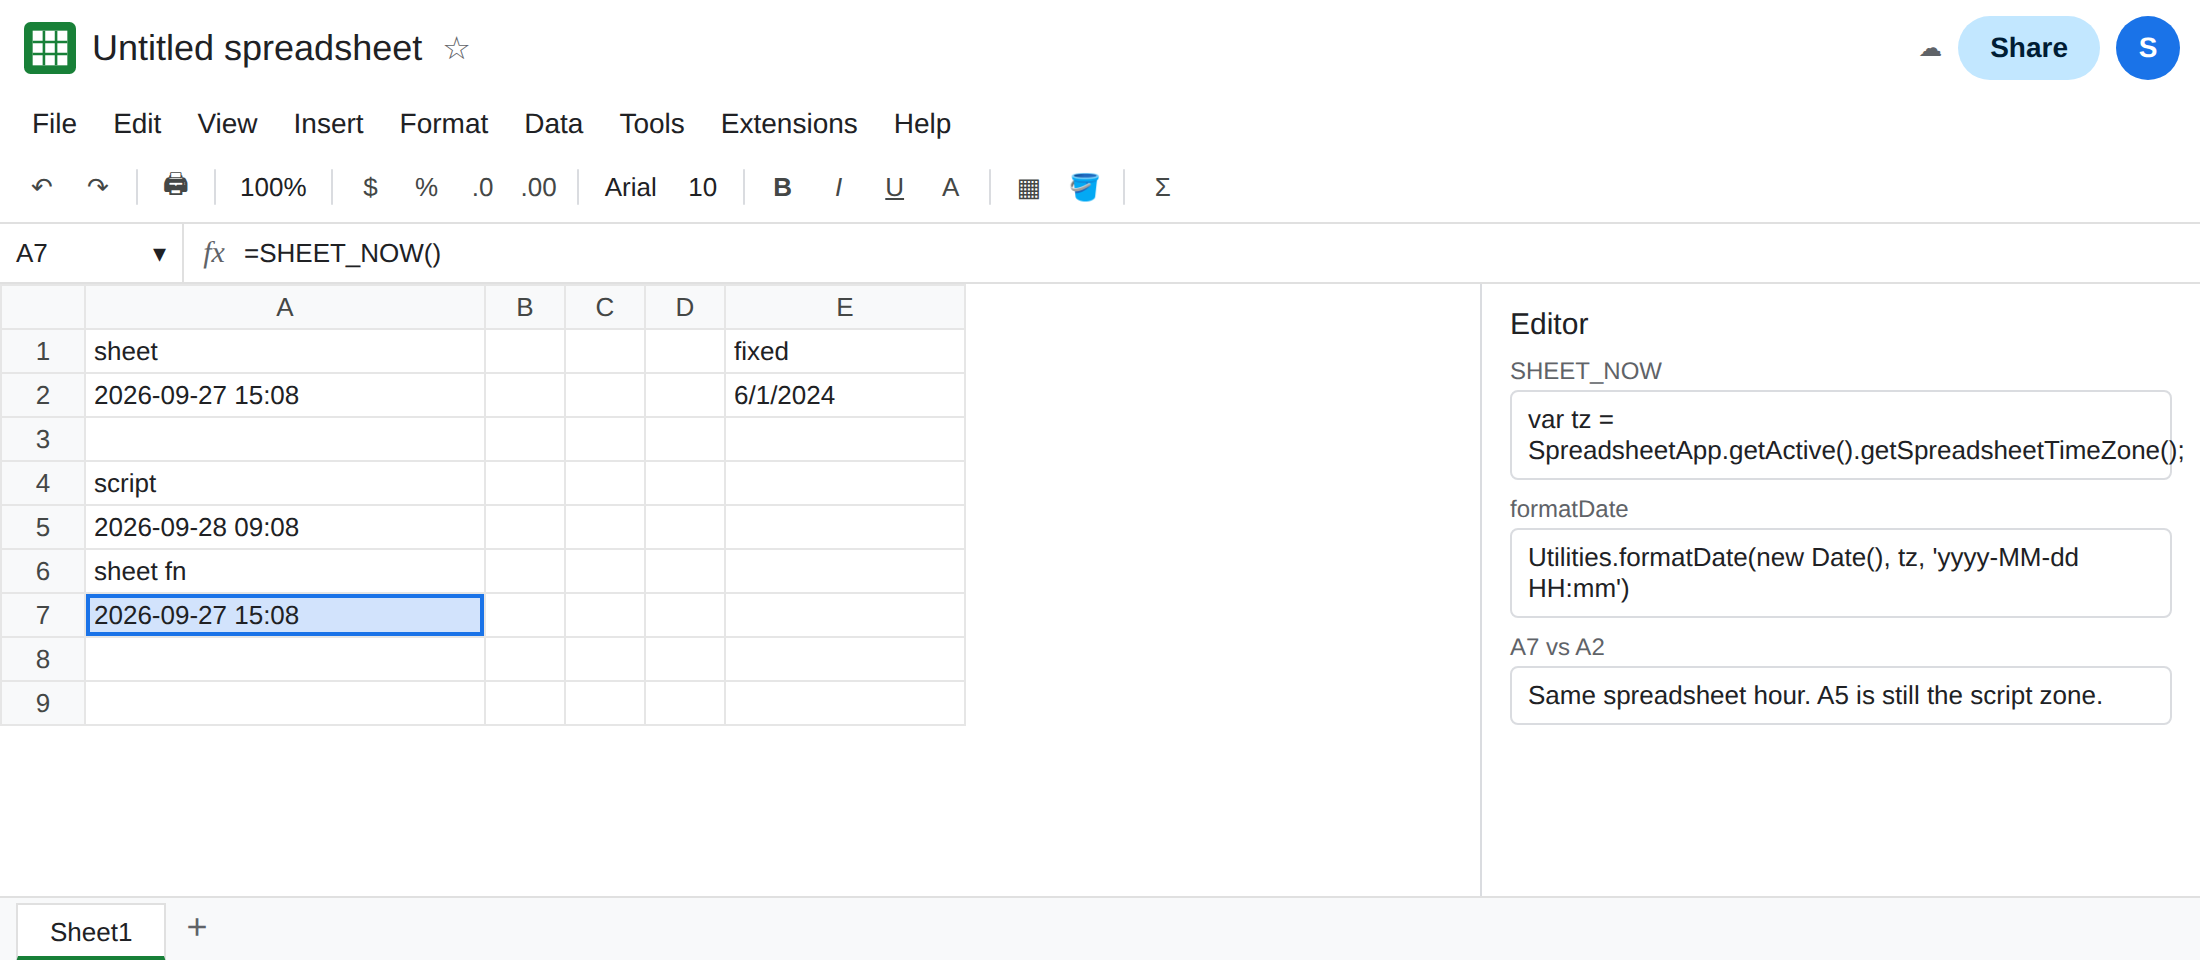The width and height of the screenshot is (2200, 960).
Task: Select cell A7 with 2026-09-27 15:08
Action: (x=285, y=615)
